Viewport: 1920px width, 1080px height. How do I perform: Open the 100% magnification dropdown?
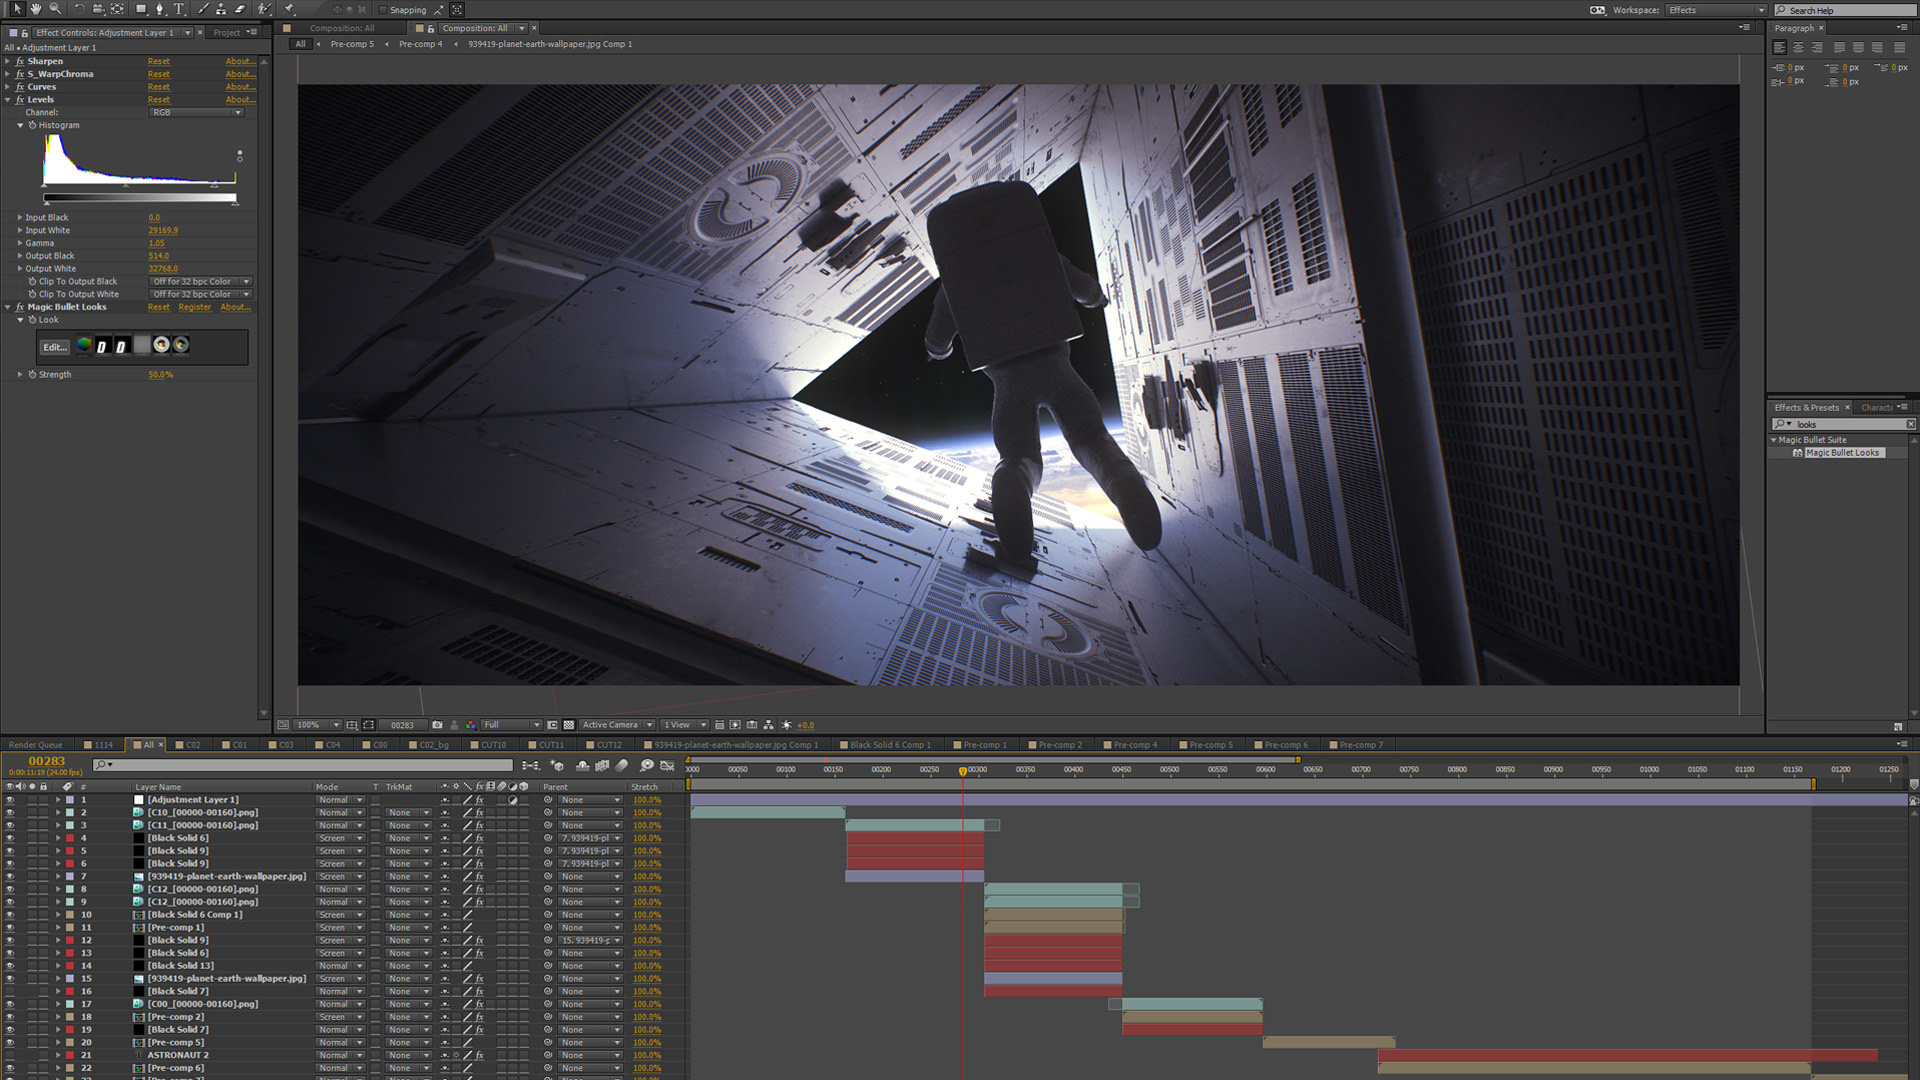click(317, 725)
